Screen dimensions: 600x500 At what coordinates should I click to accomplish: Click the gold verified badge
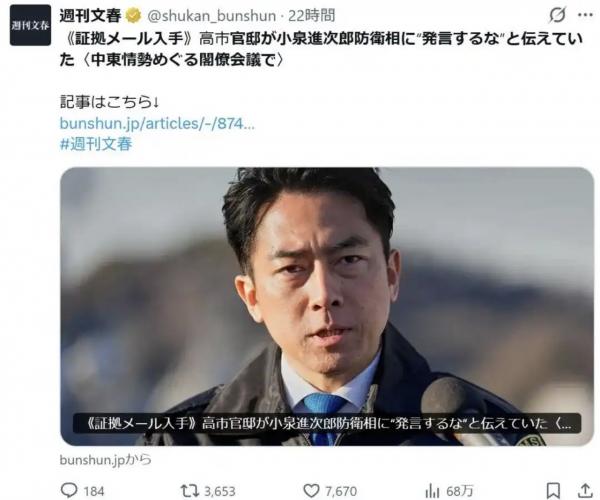pyautogui.click(x=133, y=16)
